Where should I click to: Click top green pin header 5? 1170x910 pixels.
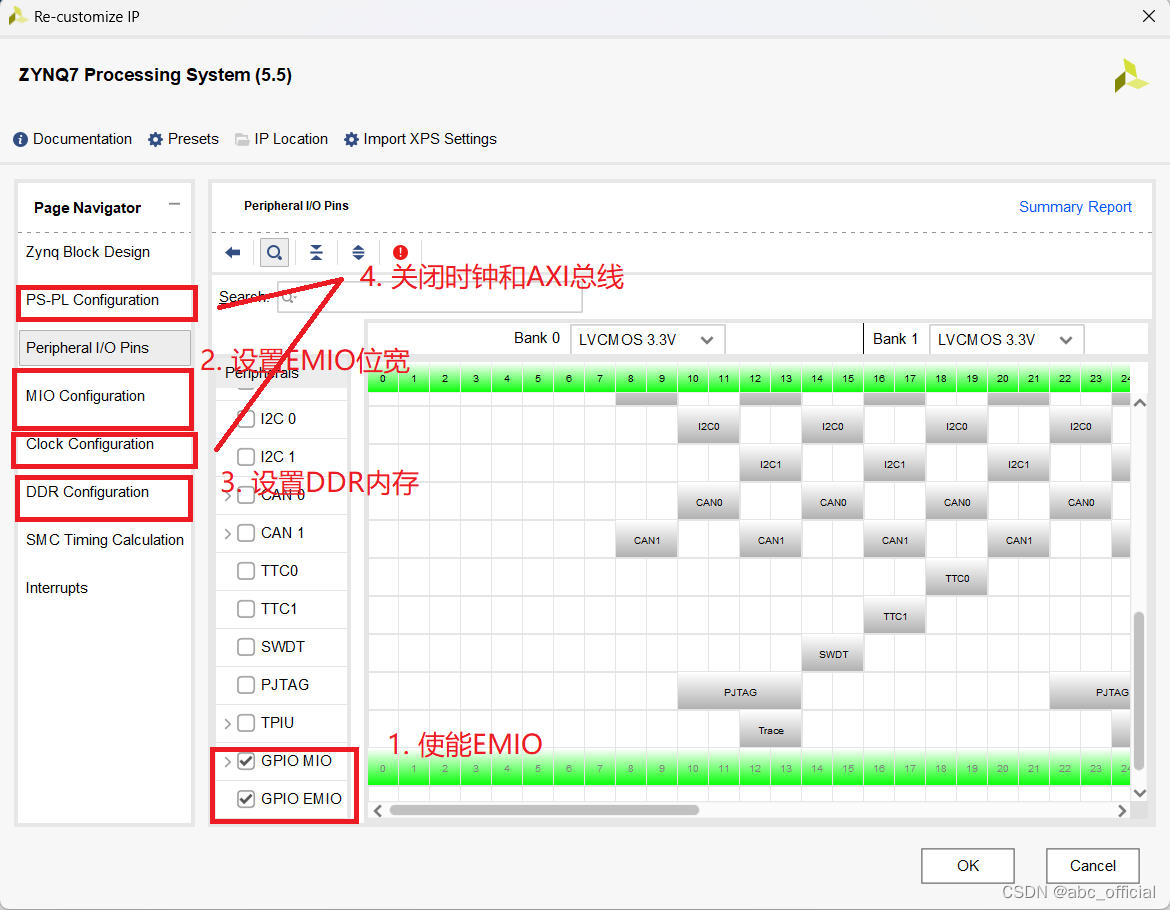click(x=538, y=378)
